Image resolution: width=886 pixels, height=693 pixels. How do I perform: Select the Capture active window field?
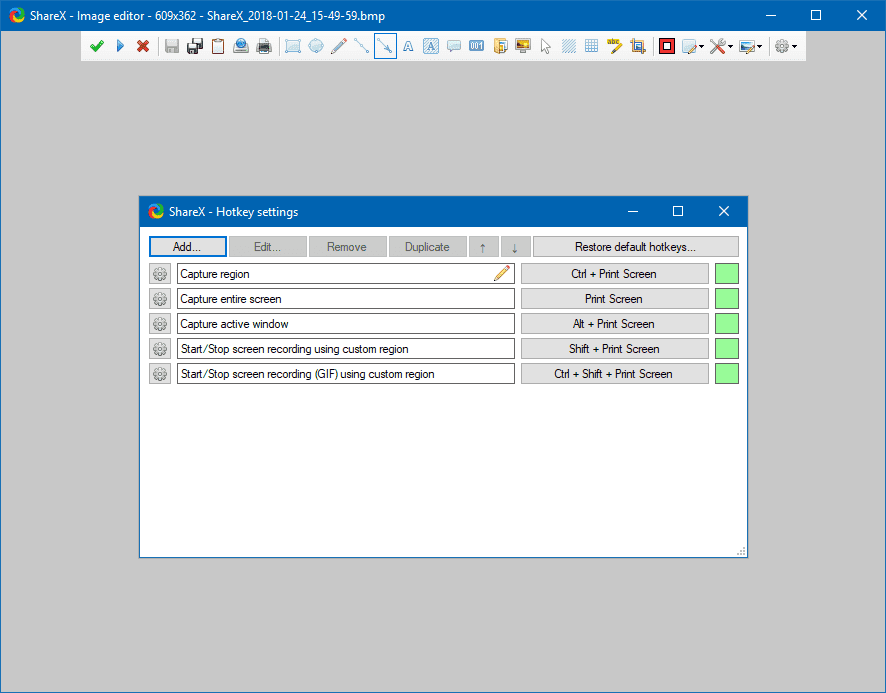345,323
